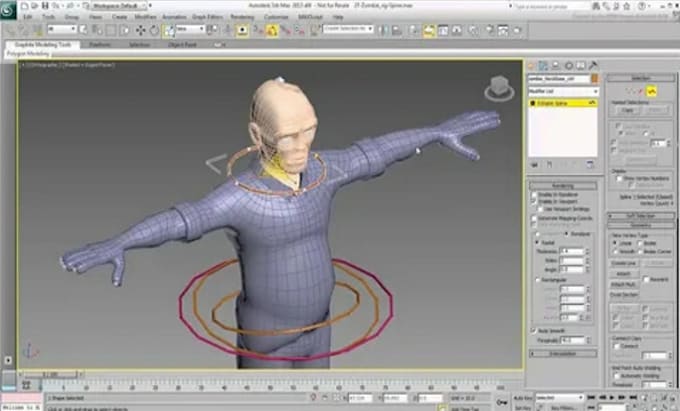
Task: Click the ViewCube in the viewport
Action: (x=499, y=88)
